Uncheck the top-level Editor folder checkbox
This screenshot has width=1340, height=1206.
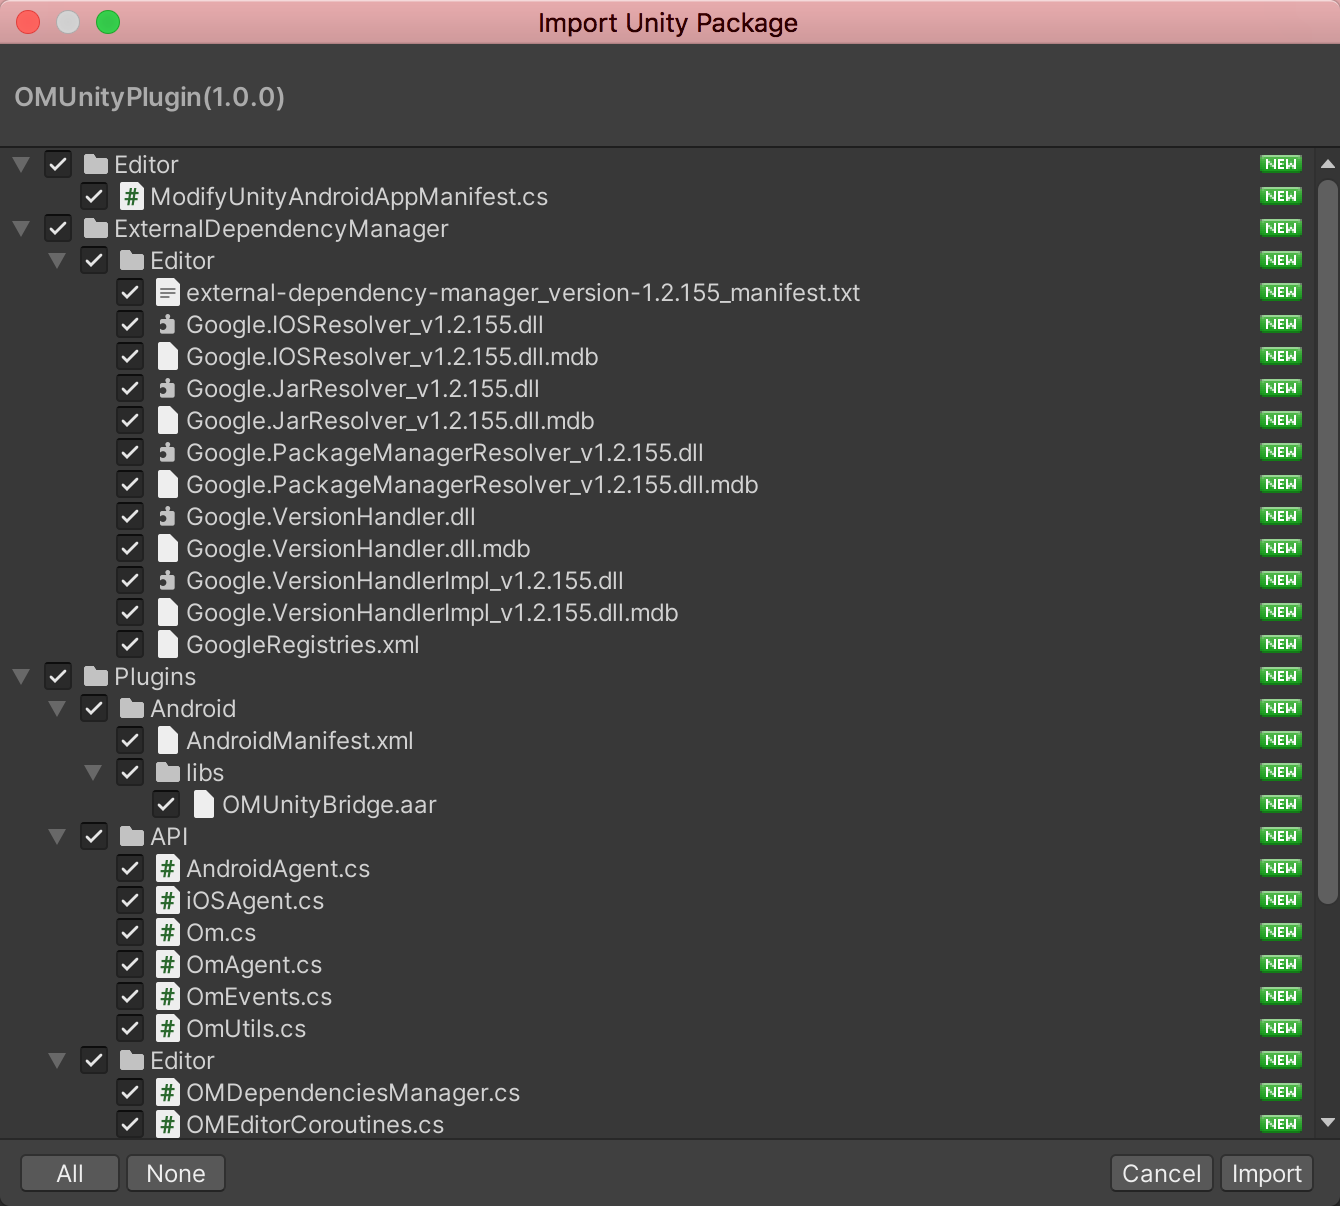click(x=58, y=165)
